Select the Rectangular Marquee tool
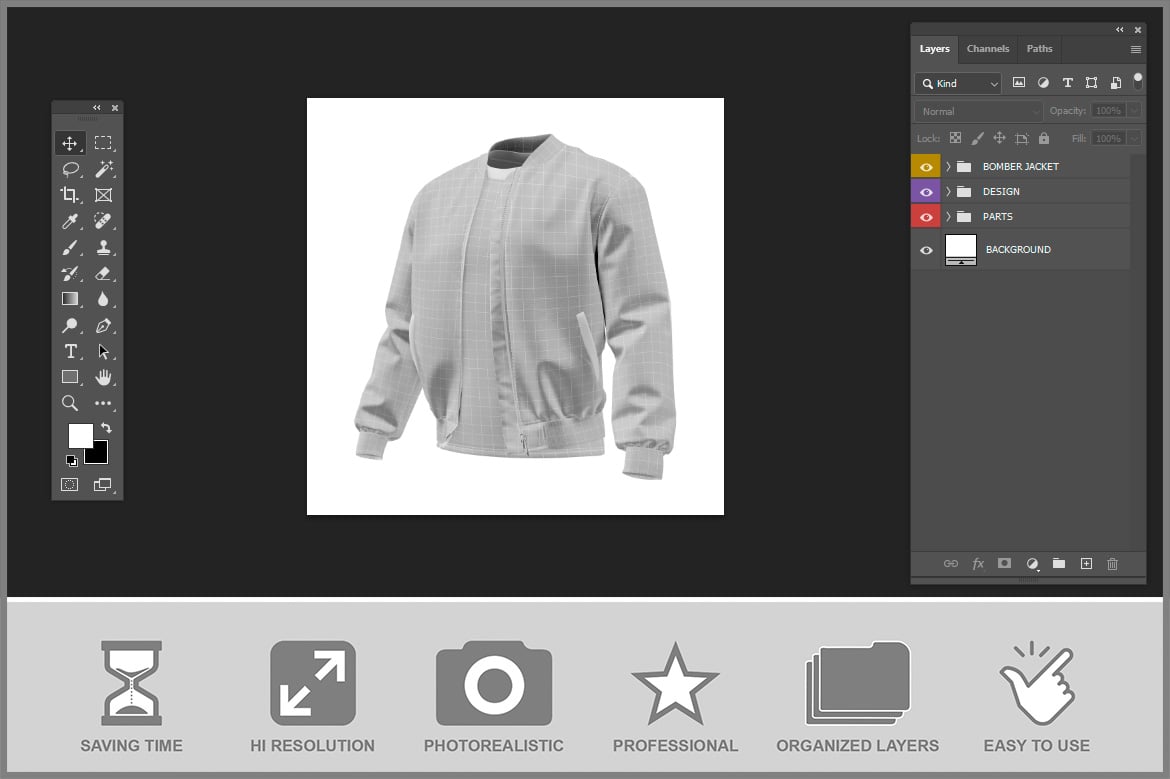 click(103, 143)
